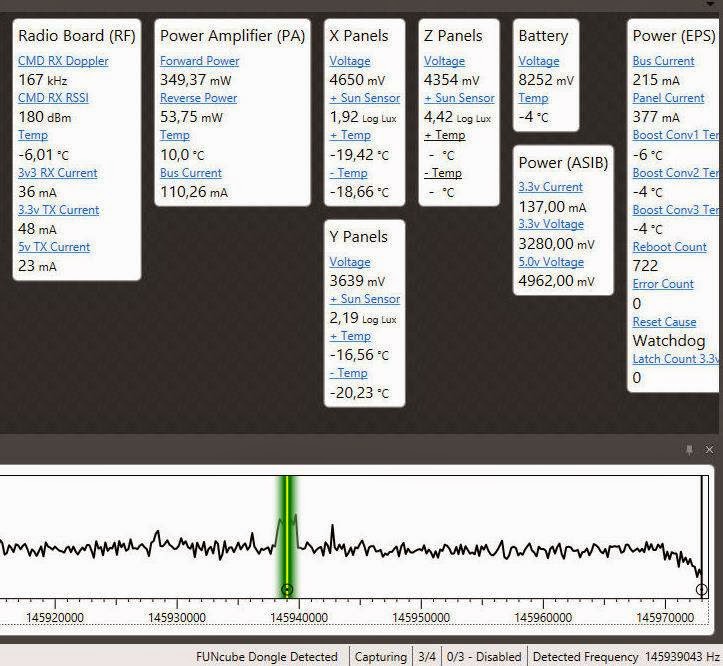The image size is (723, 666).
Task: Open the X Panels - Temp link
Action: tap(349, 173)
